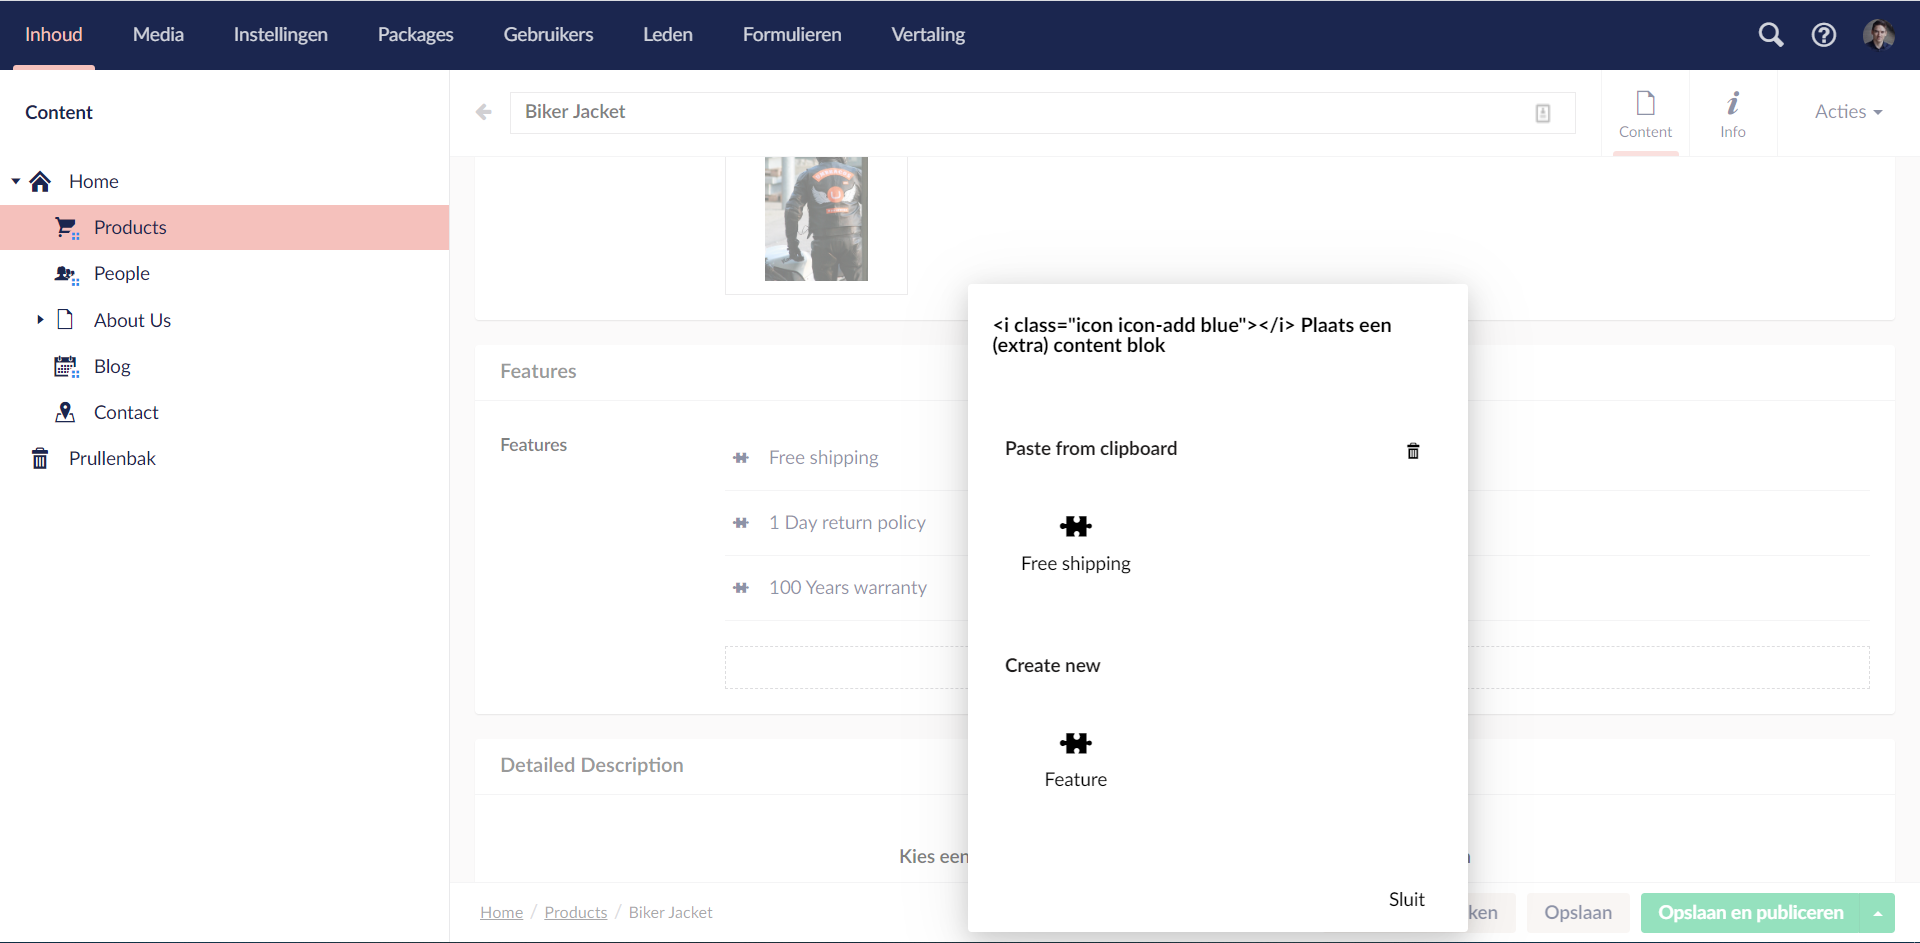Switch to the Media section
Image resolution: width=1920 pixels, height=943 pixels.
pos(158,34)
